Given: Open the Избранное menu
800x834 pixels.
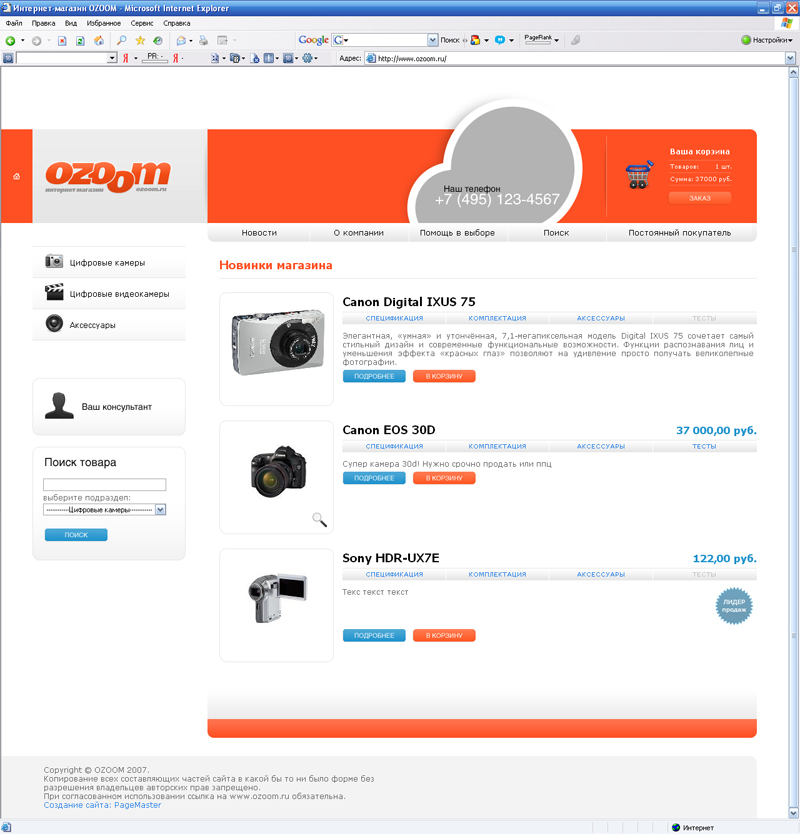Looking at the screenshot, I should point(104,23).
